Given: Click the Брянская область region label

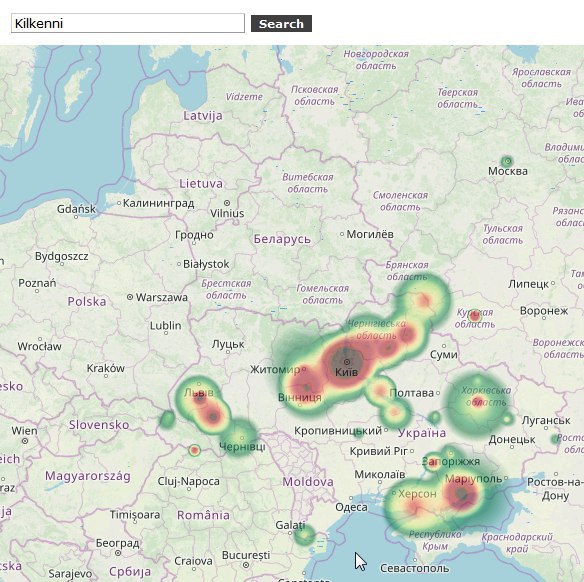Looking at the screenshot, I should 407,271.
